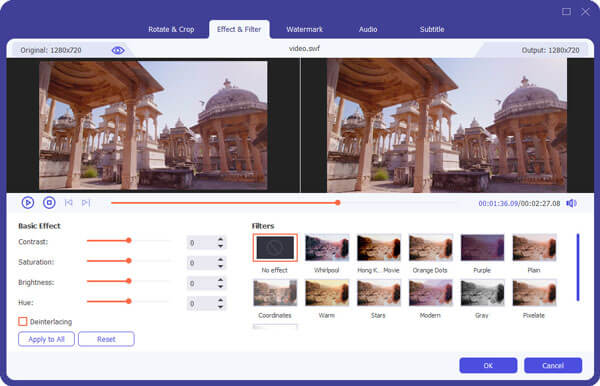Jump to the next frame
This screenshot has height=386, width=600.
tap(86, 203)
